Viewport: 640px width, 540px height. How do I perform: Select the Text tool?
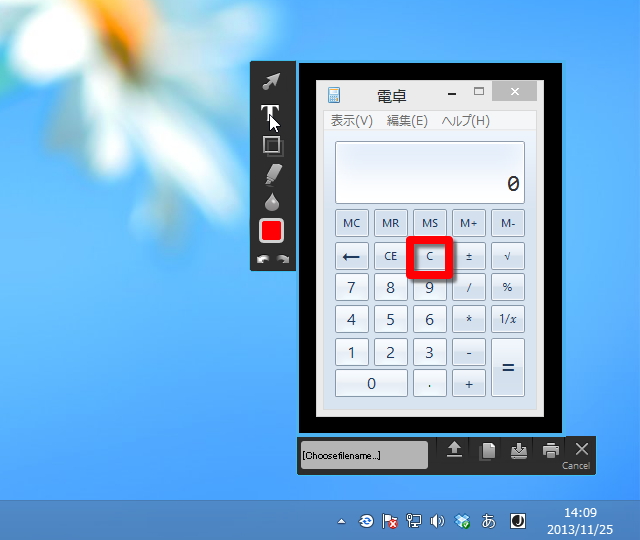click(270, 113)
